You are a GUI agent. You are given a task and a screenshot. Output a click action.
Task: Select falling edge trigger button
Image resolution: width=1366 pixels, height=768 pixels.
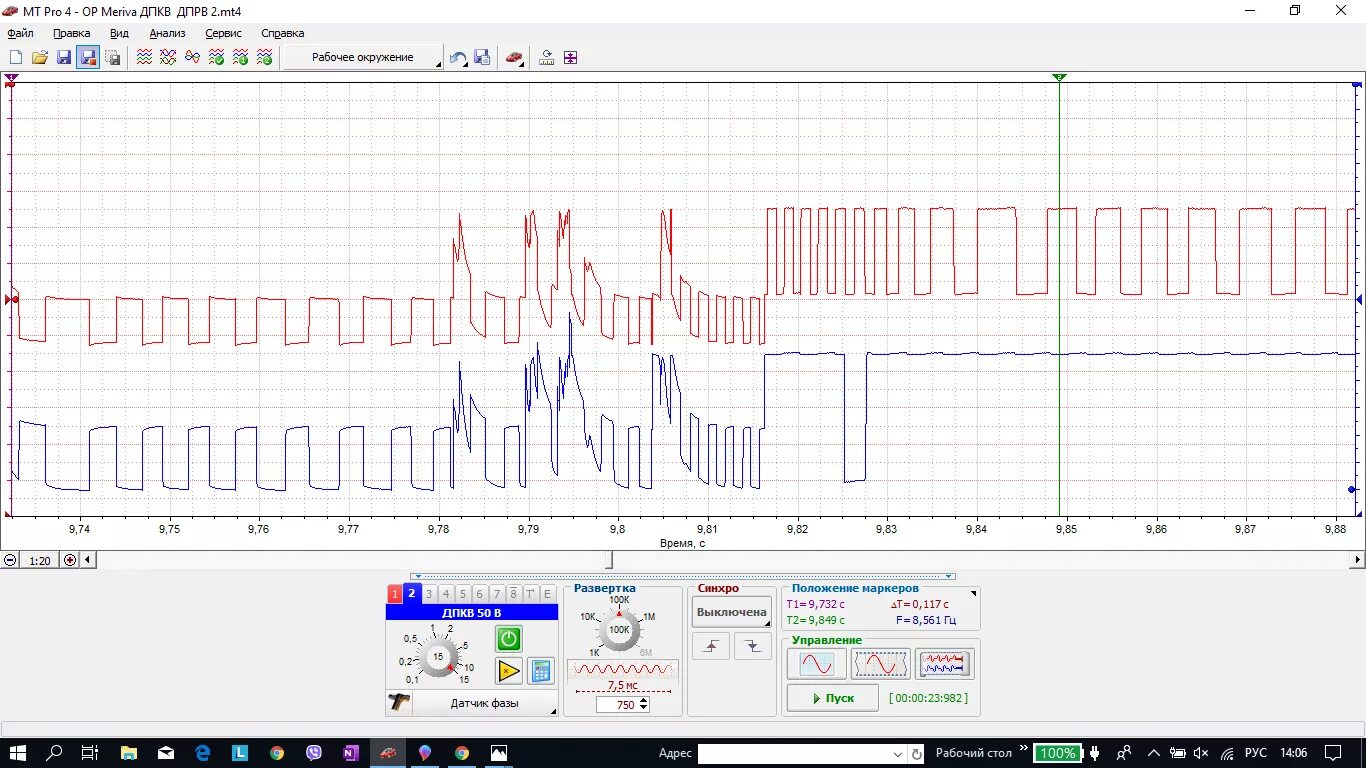(x=752, y=647)
